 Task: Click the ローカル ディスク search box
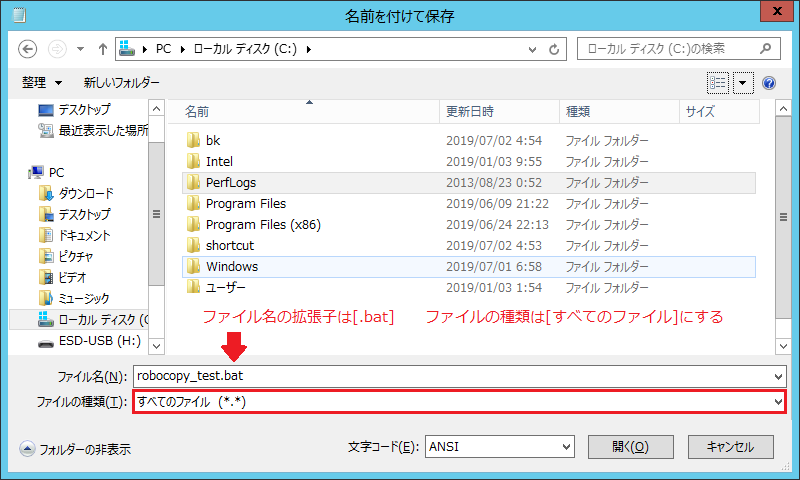pyautogui.click(x=679, y=49)
